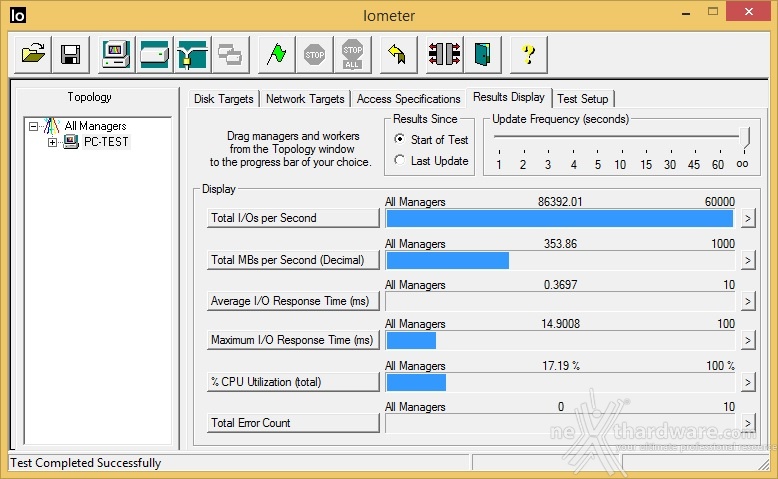Image resolution: width=778 pixels, height=479 pixels.
Task: Open chart arrow for Maximum I/O Response Time
Action: pyautogui.click(x=748, y=341)
